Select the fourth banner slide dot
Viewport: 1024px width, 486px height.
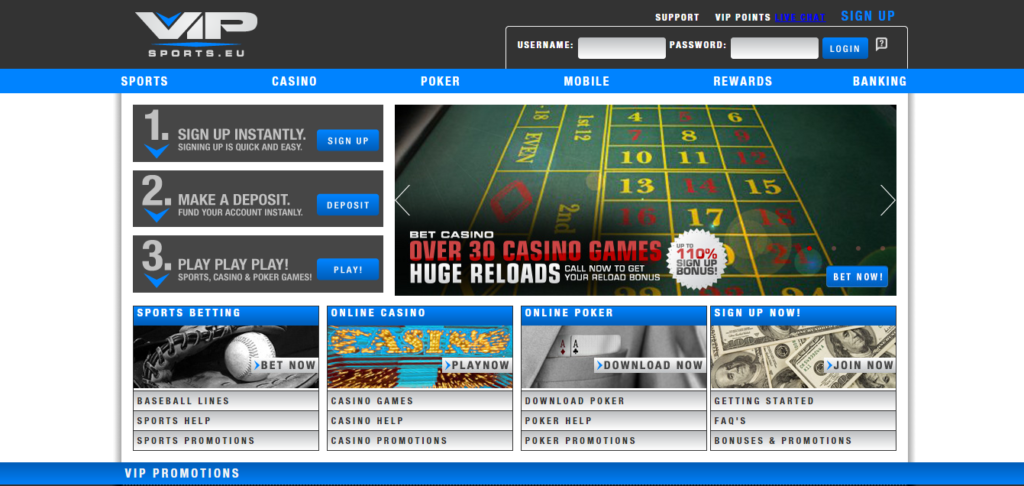click(x=882, y=248)
